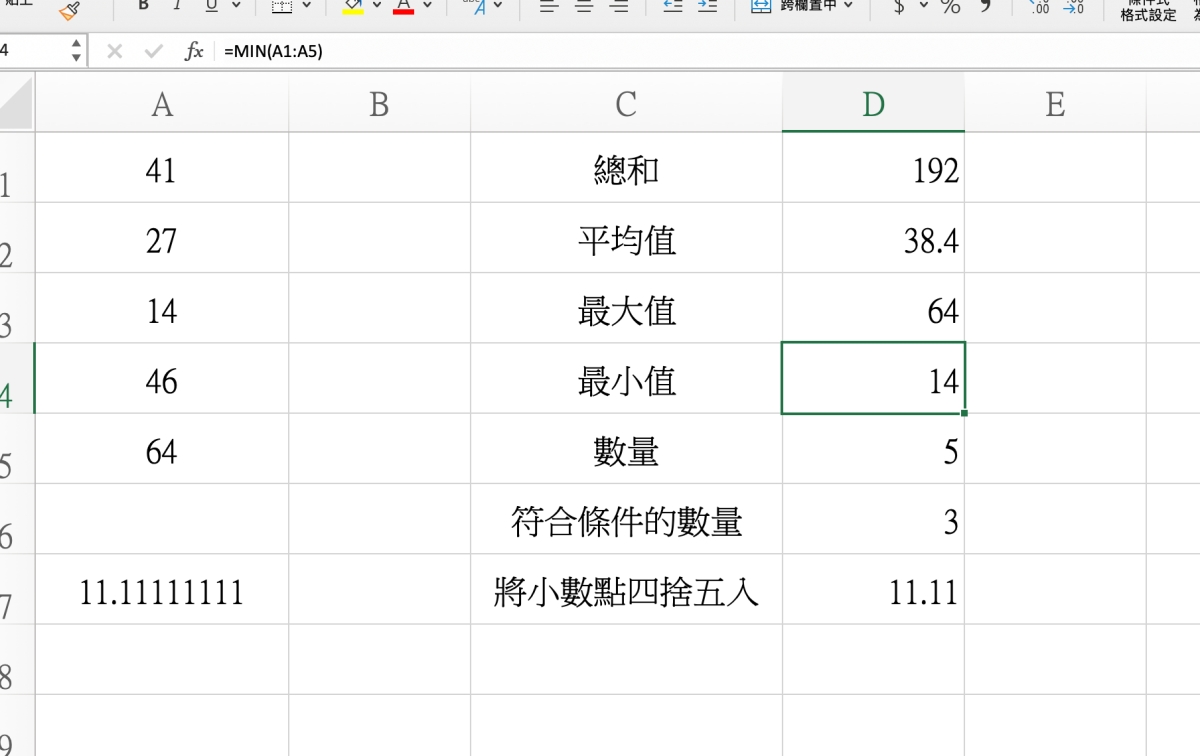Toggle bold formatting
The height and width of the screenshot is (756, 1200).
click(143, 6)
